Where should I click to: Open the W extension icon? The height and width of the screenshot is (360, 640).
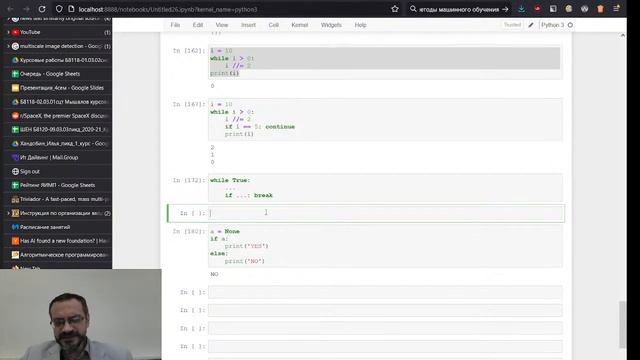coord(584,9)
